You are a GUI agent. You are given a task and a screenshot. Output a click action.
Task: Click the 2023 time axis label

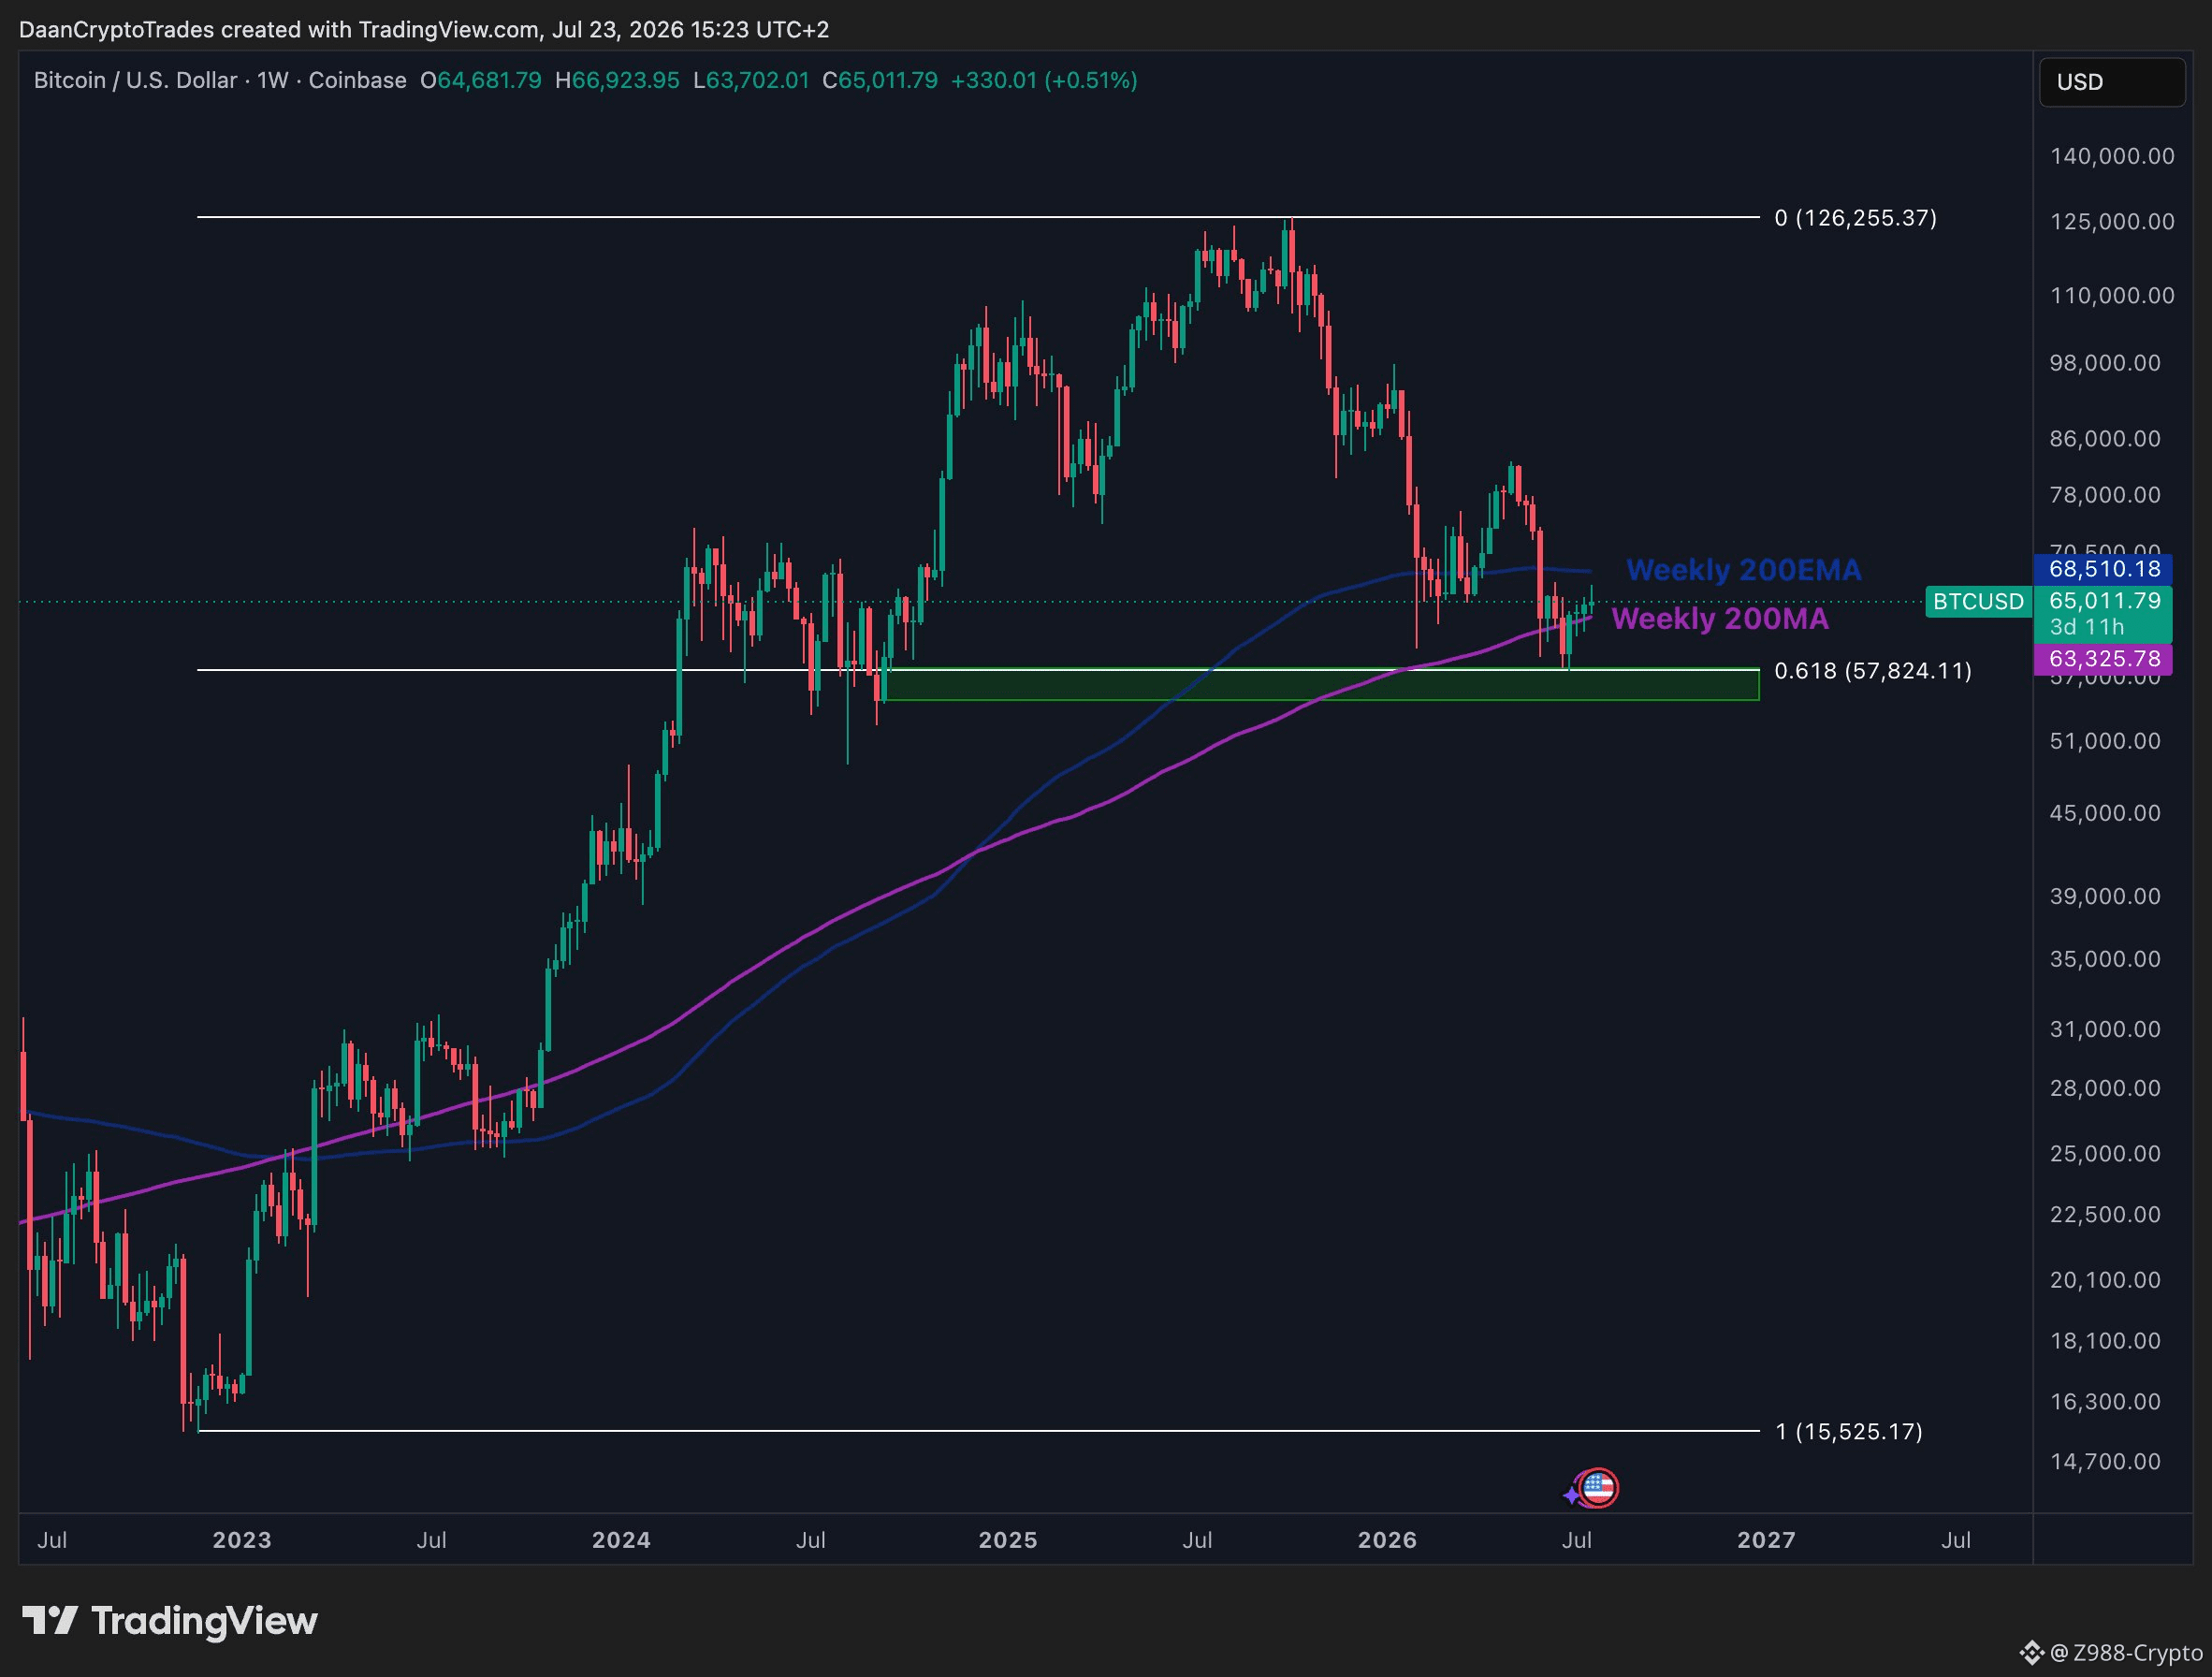pos(242,1540)
